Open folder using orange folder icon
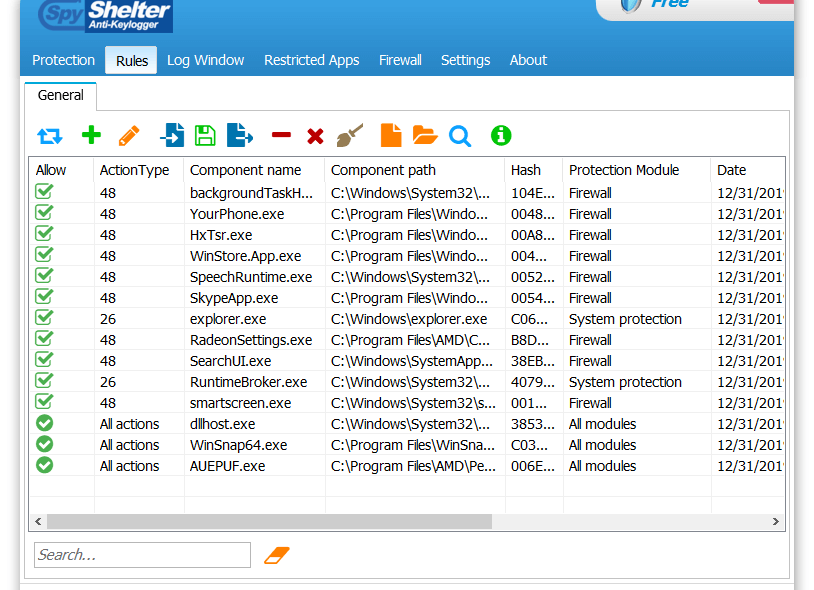 tap(425, 135)
